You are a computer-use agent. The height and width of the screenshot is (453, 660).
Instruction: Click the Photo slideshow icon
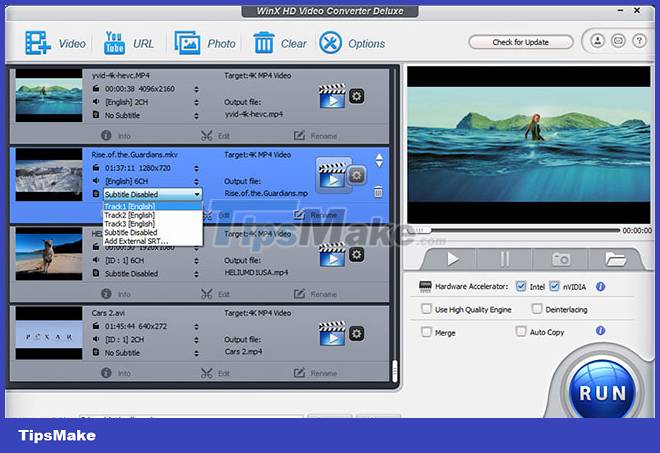point(187,43)
